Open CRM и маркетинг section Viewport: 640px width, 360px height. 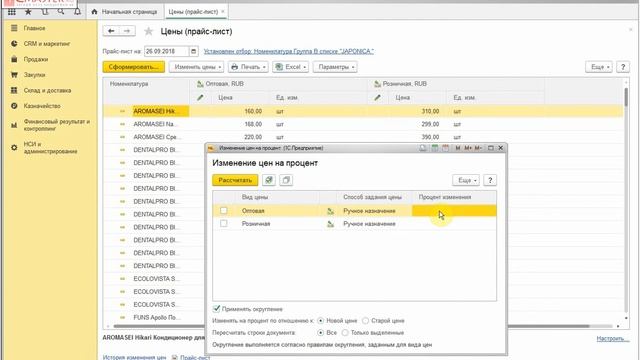[47, 44]
